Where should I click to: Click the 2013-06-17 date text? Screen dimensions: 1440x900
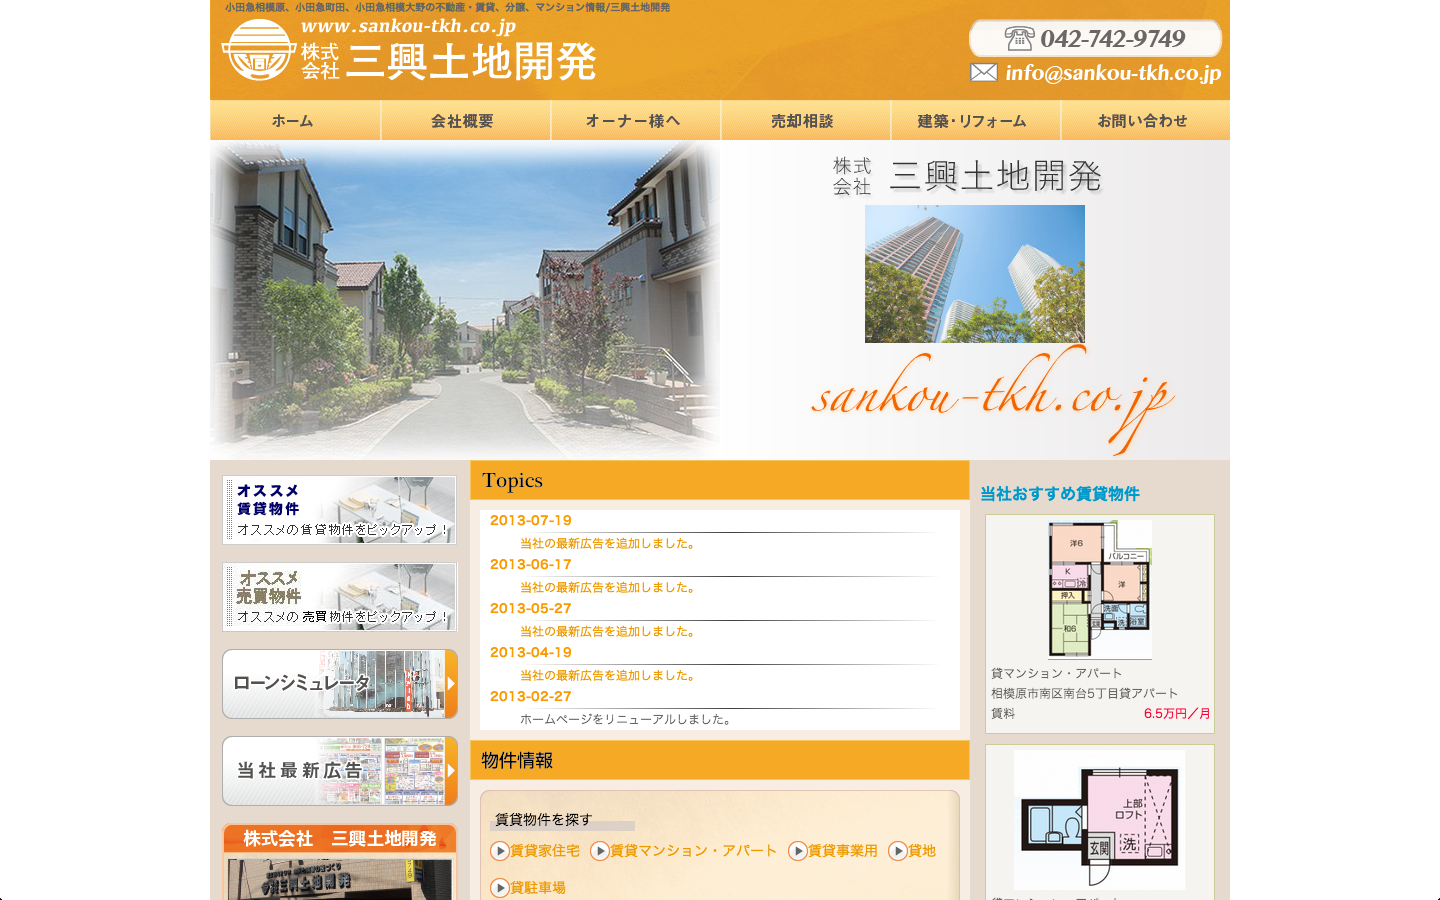[531, 565]
